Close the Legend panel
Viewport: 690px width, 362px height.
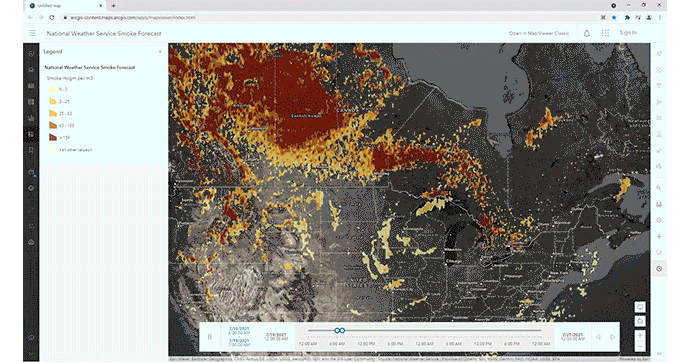click(160, 51)
